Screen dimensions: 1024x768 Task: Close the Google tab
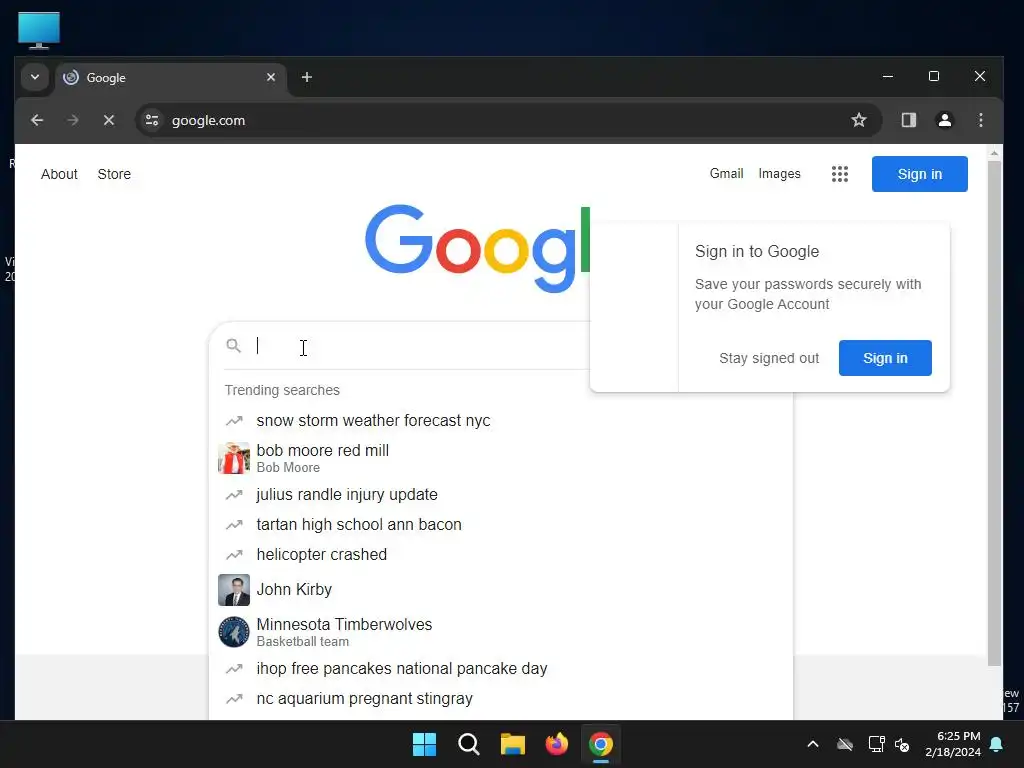pyautogui.click(x=271, y=77)
